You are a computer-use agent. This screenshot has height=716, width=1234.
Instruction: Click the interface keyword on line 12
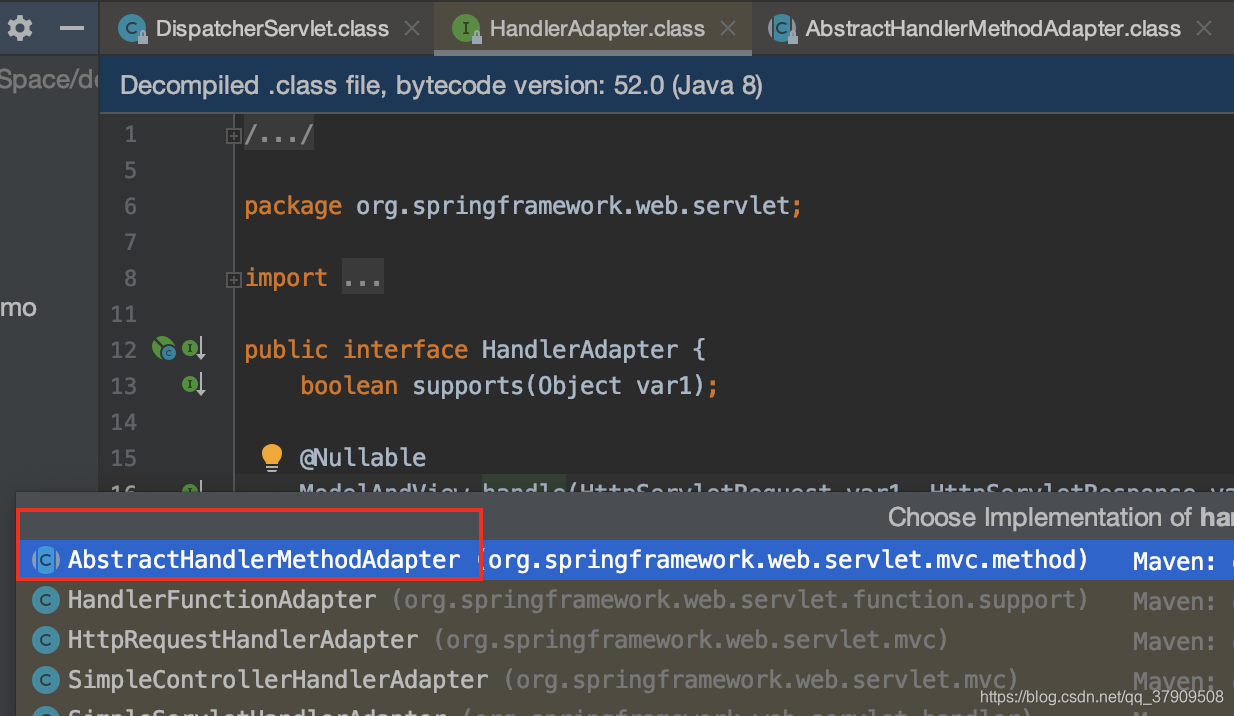click(405, 350)
